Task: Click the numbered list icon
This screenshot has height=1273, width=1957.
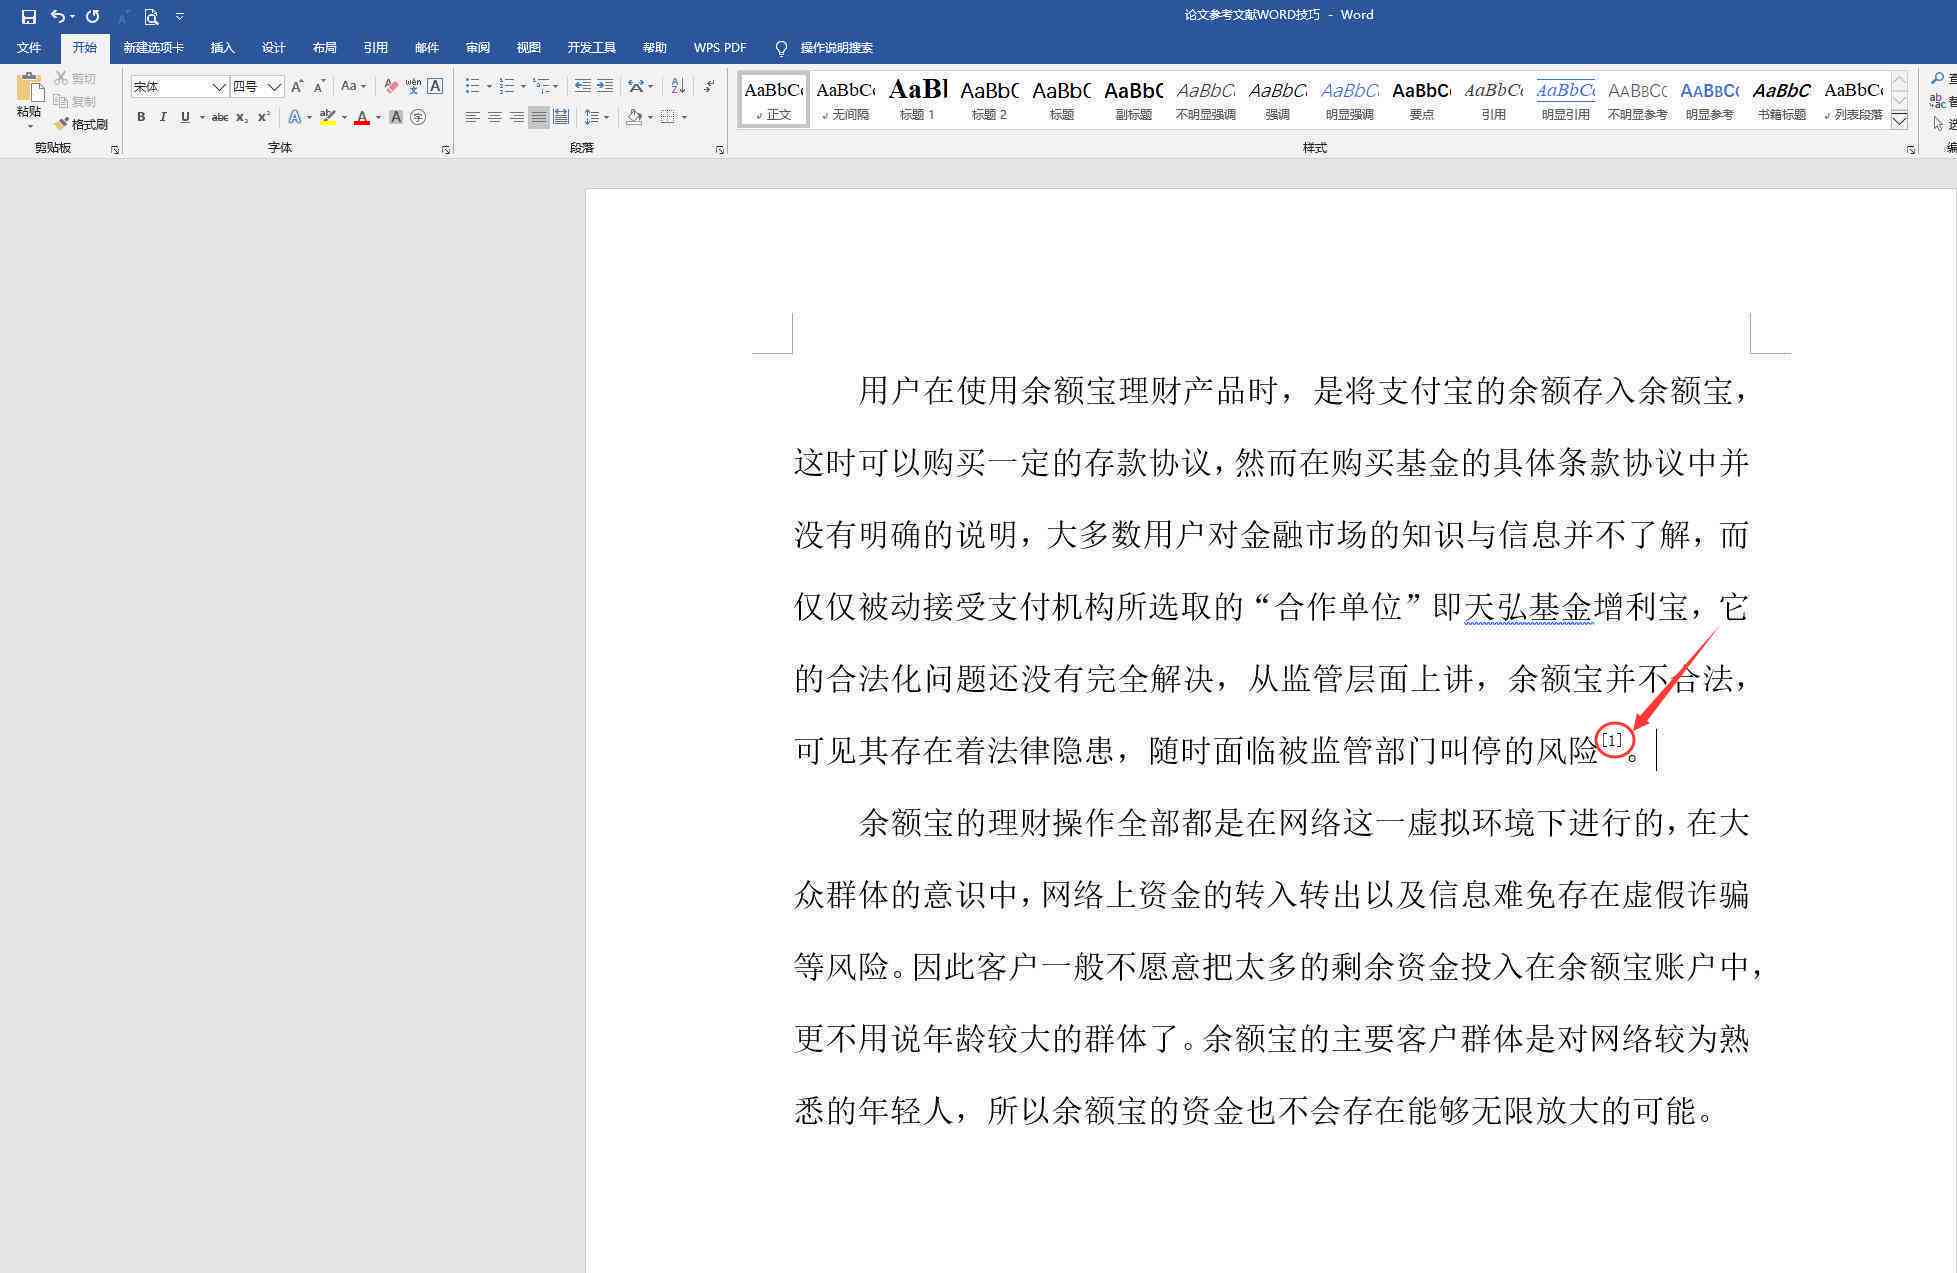Action: tap(507, 87)
